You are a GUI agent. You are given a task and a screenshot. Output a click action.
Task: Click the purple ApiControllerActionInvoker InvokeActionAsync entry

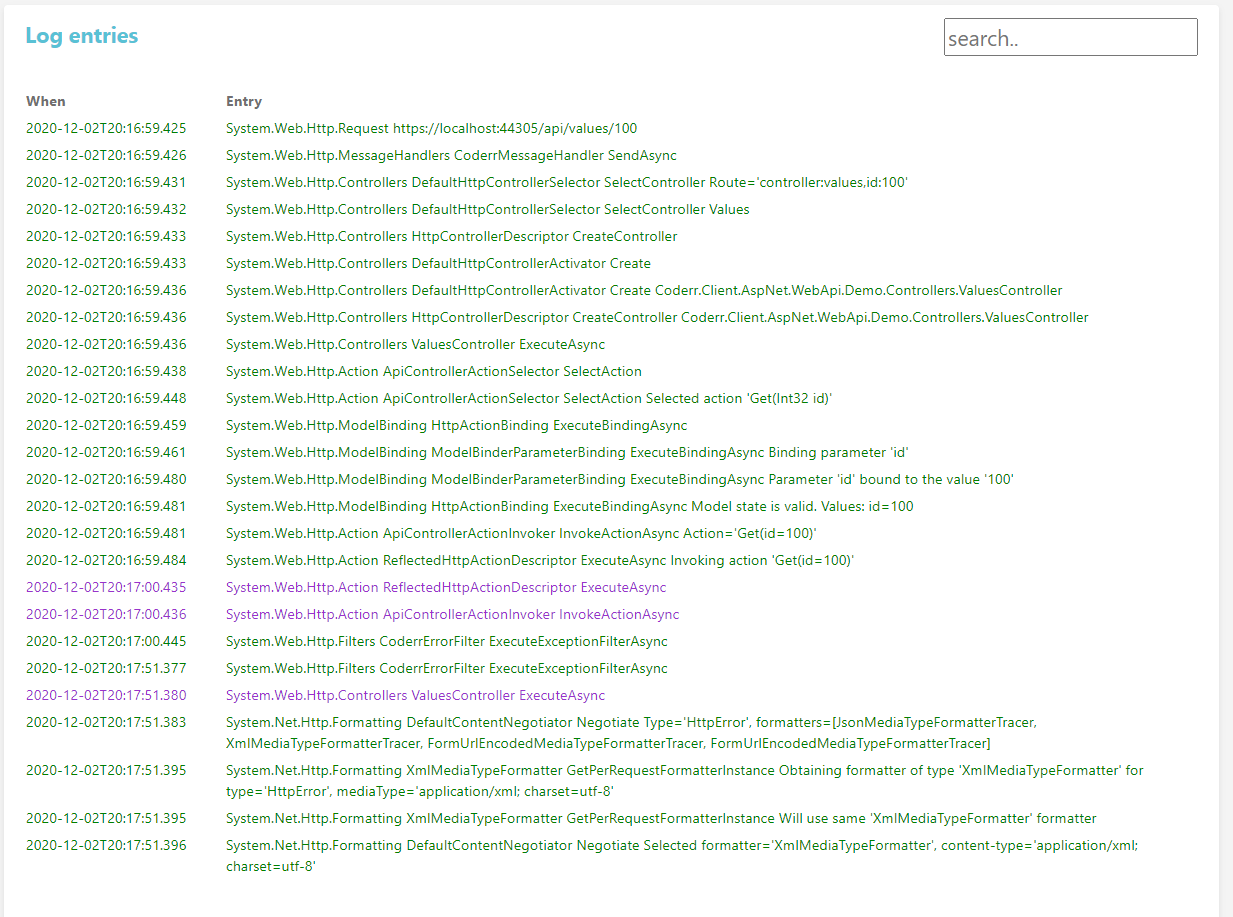[x=452, y=614]
